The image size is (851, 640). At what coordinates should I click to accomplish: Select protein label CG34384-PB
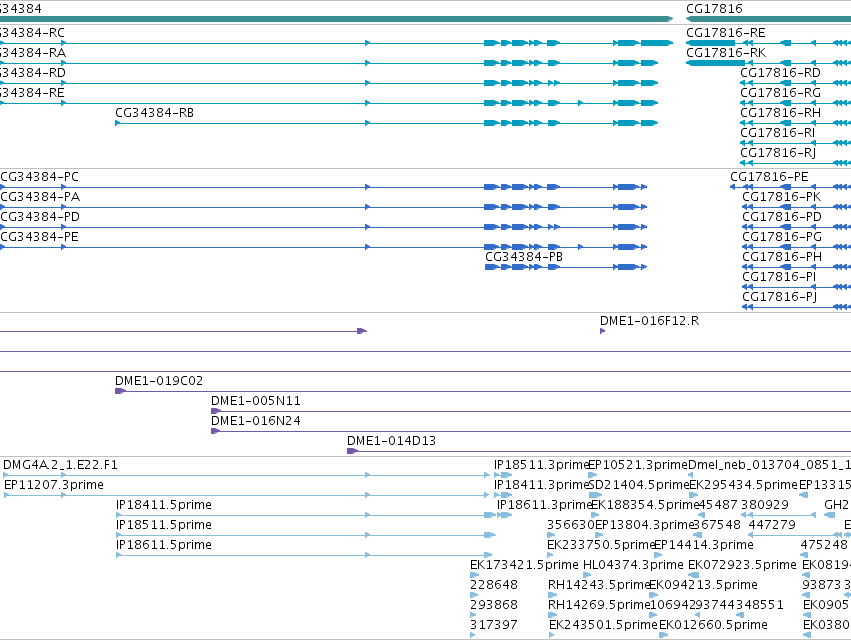[524, 257]
